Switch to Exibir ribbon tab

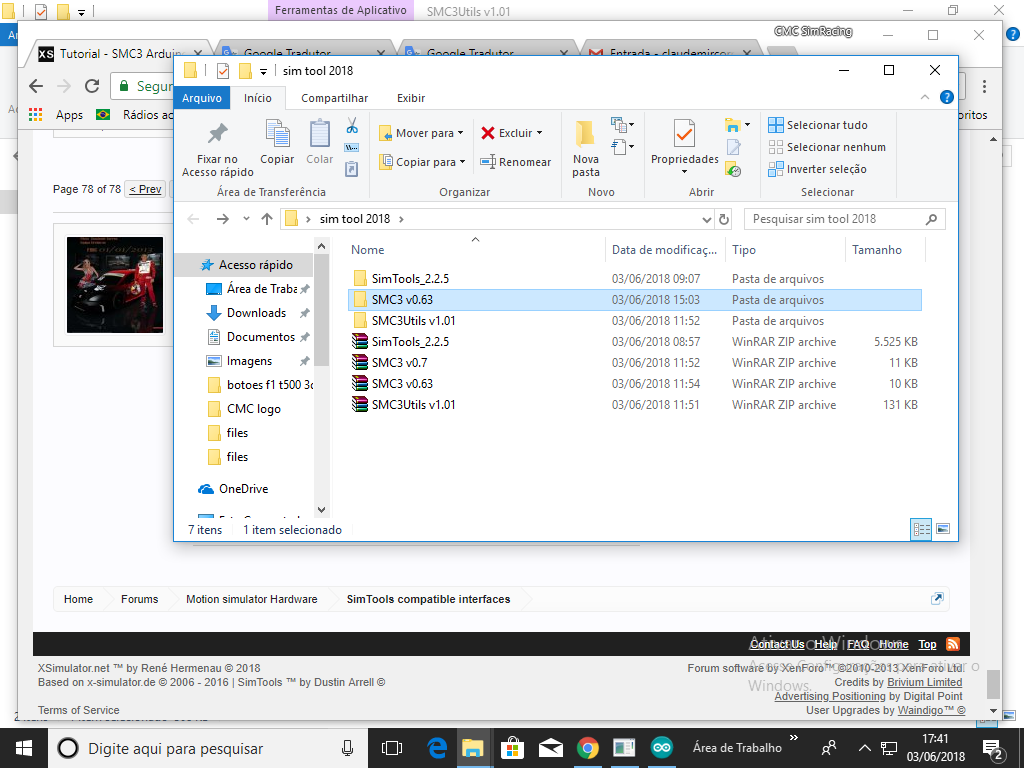click(411, 98)
